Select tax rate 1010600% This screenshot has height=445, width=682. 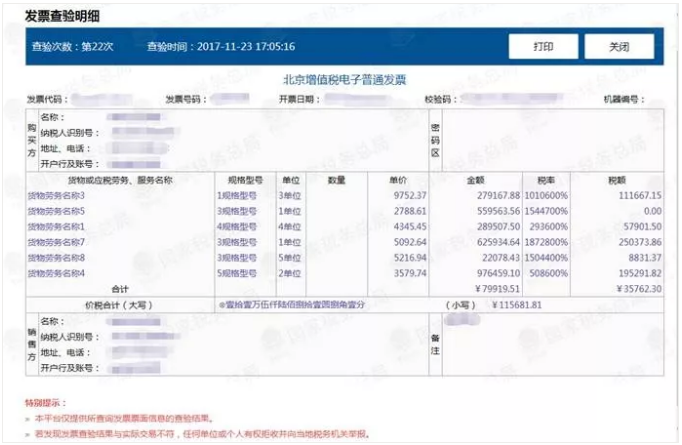pyautogui.click(x=546, y=196)
